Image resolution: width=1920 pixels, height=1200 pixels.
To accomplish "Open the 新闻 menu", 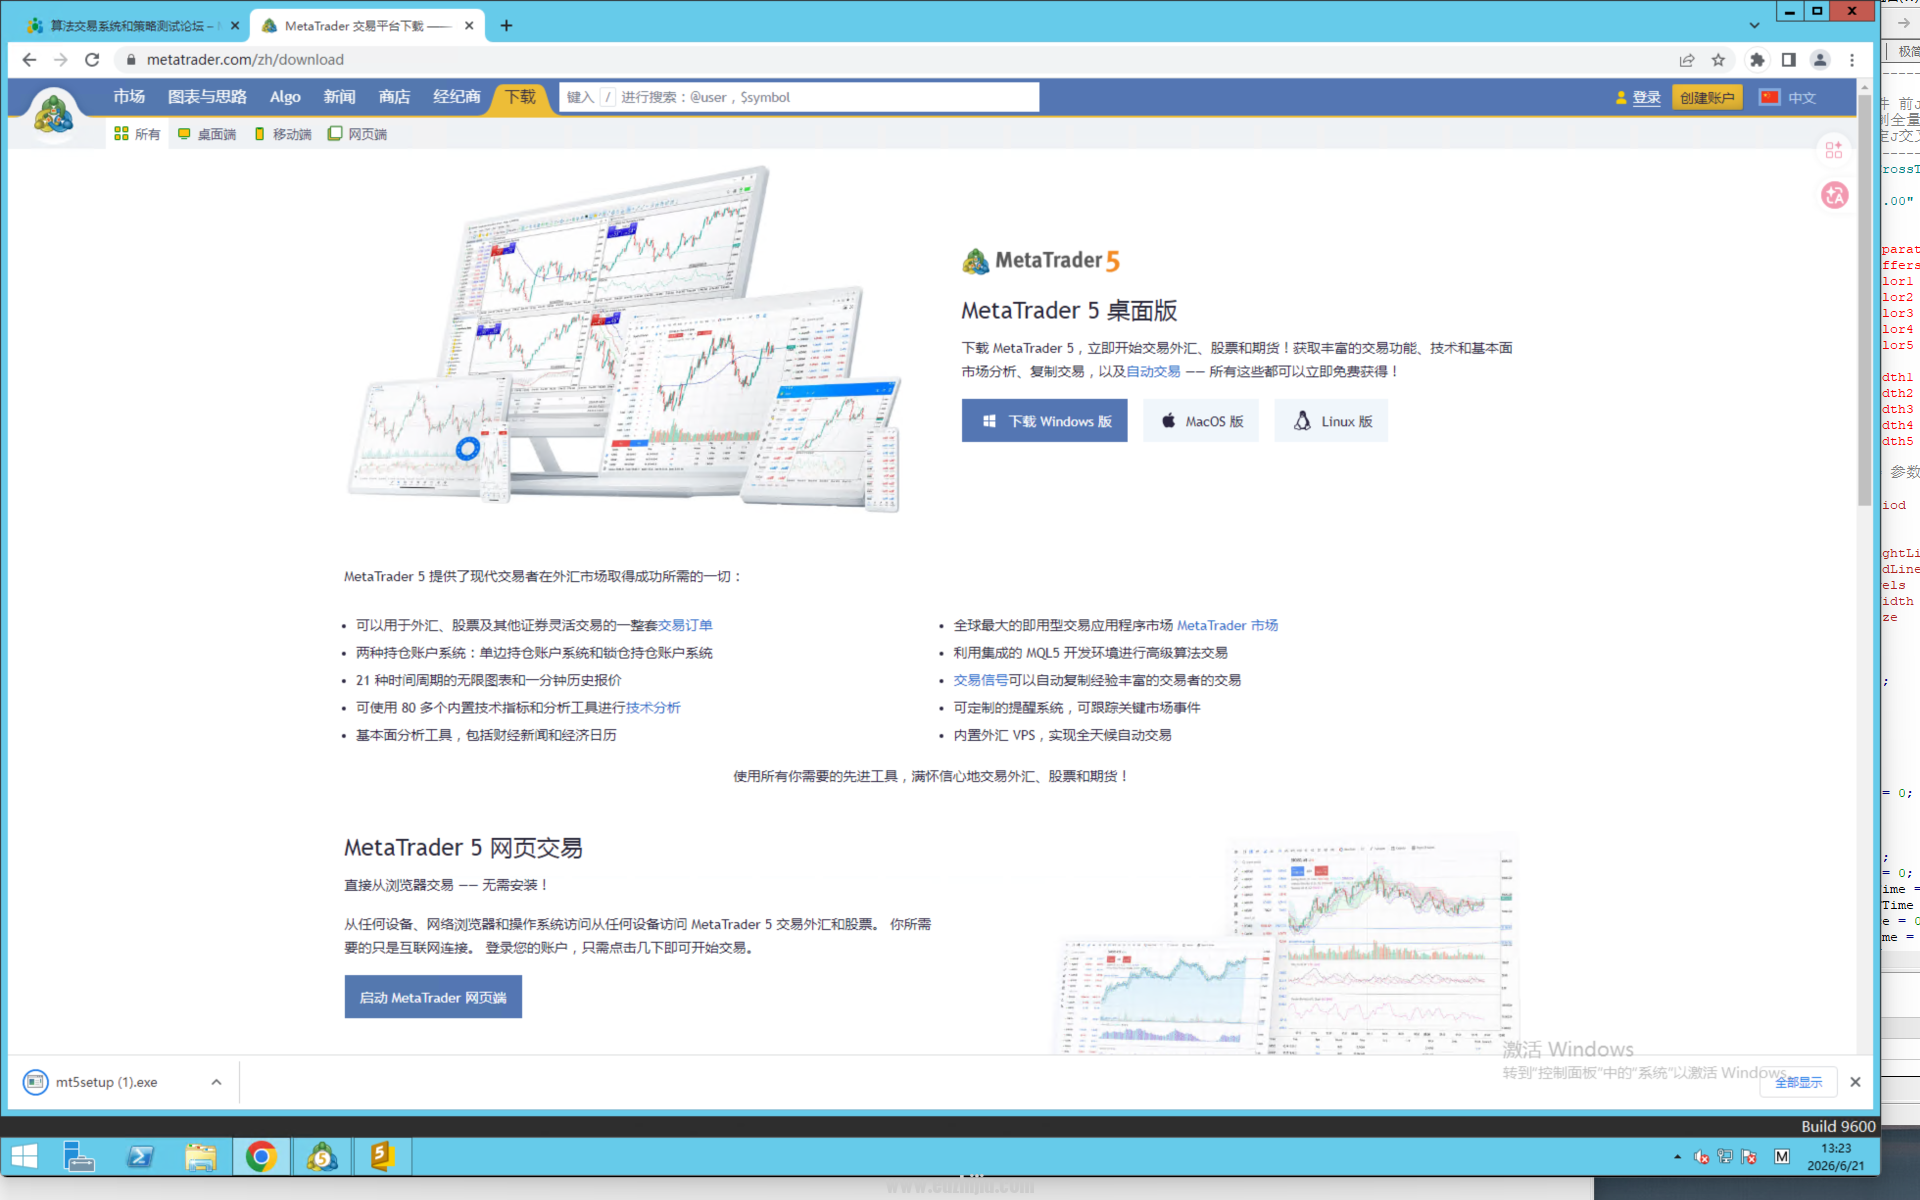I will point(340,97).
